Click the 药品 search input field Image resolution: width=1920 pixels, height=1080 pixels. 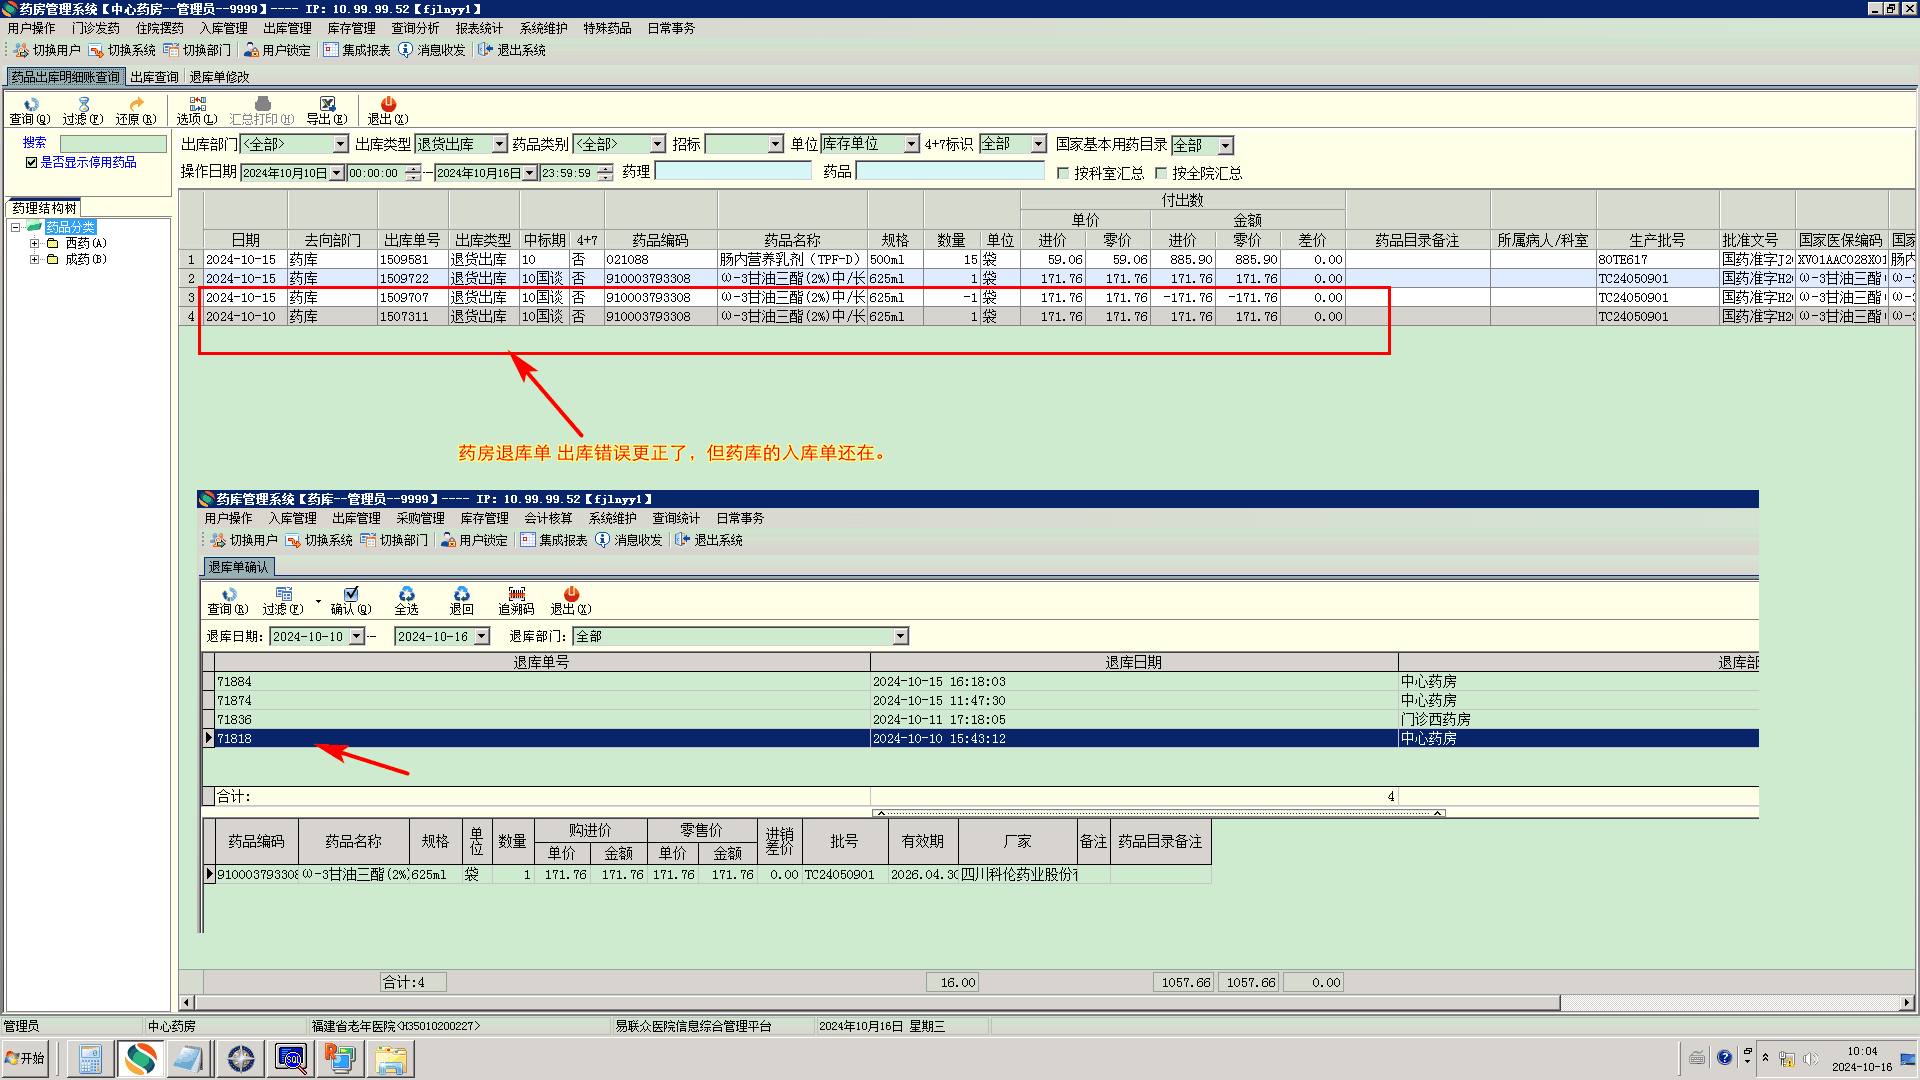coord(949,172)
